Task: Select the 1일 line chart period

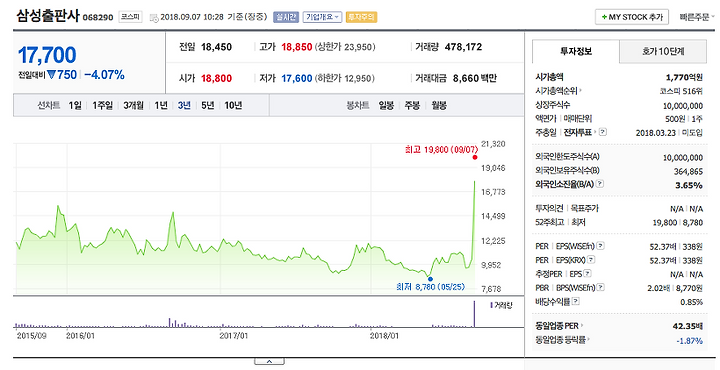Action: click(75, 106)
